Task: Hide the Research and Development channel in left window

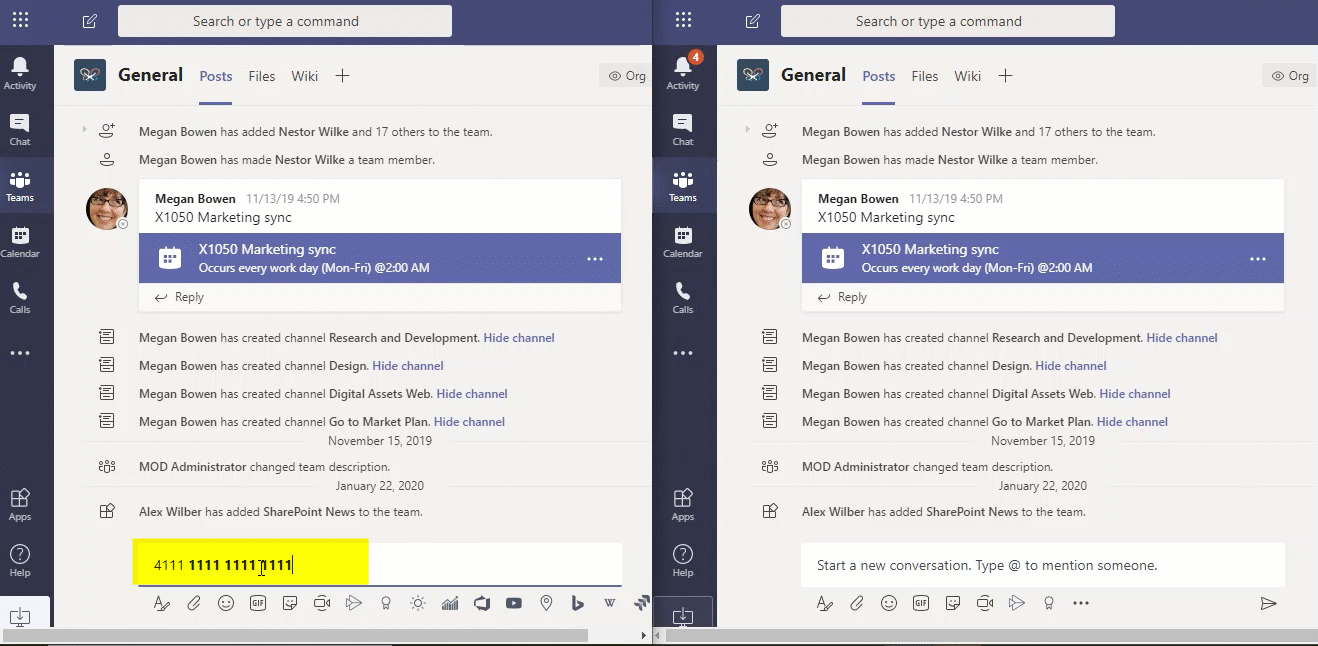Action: coord(518,338)
